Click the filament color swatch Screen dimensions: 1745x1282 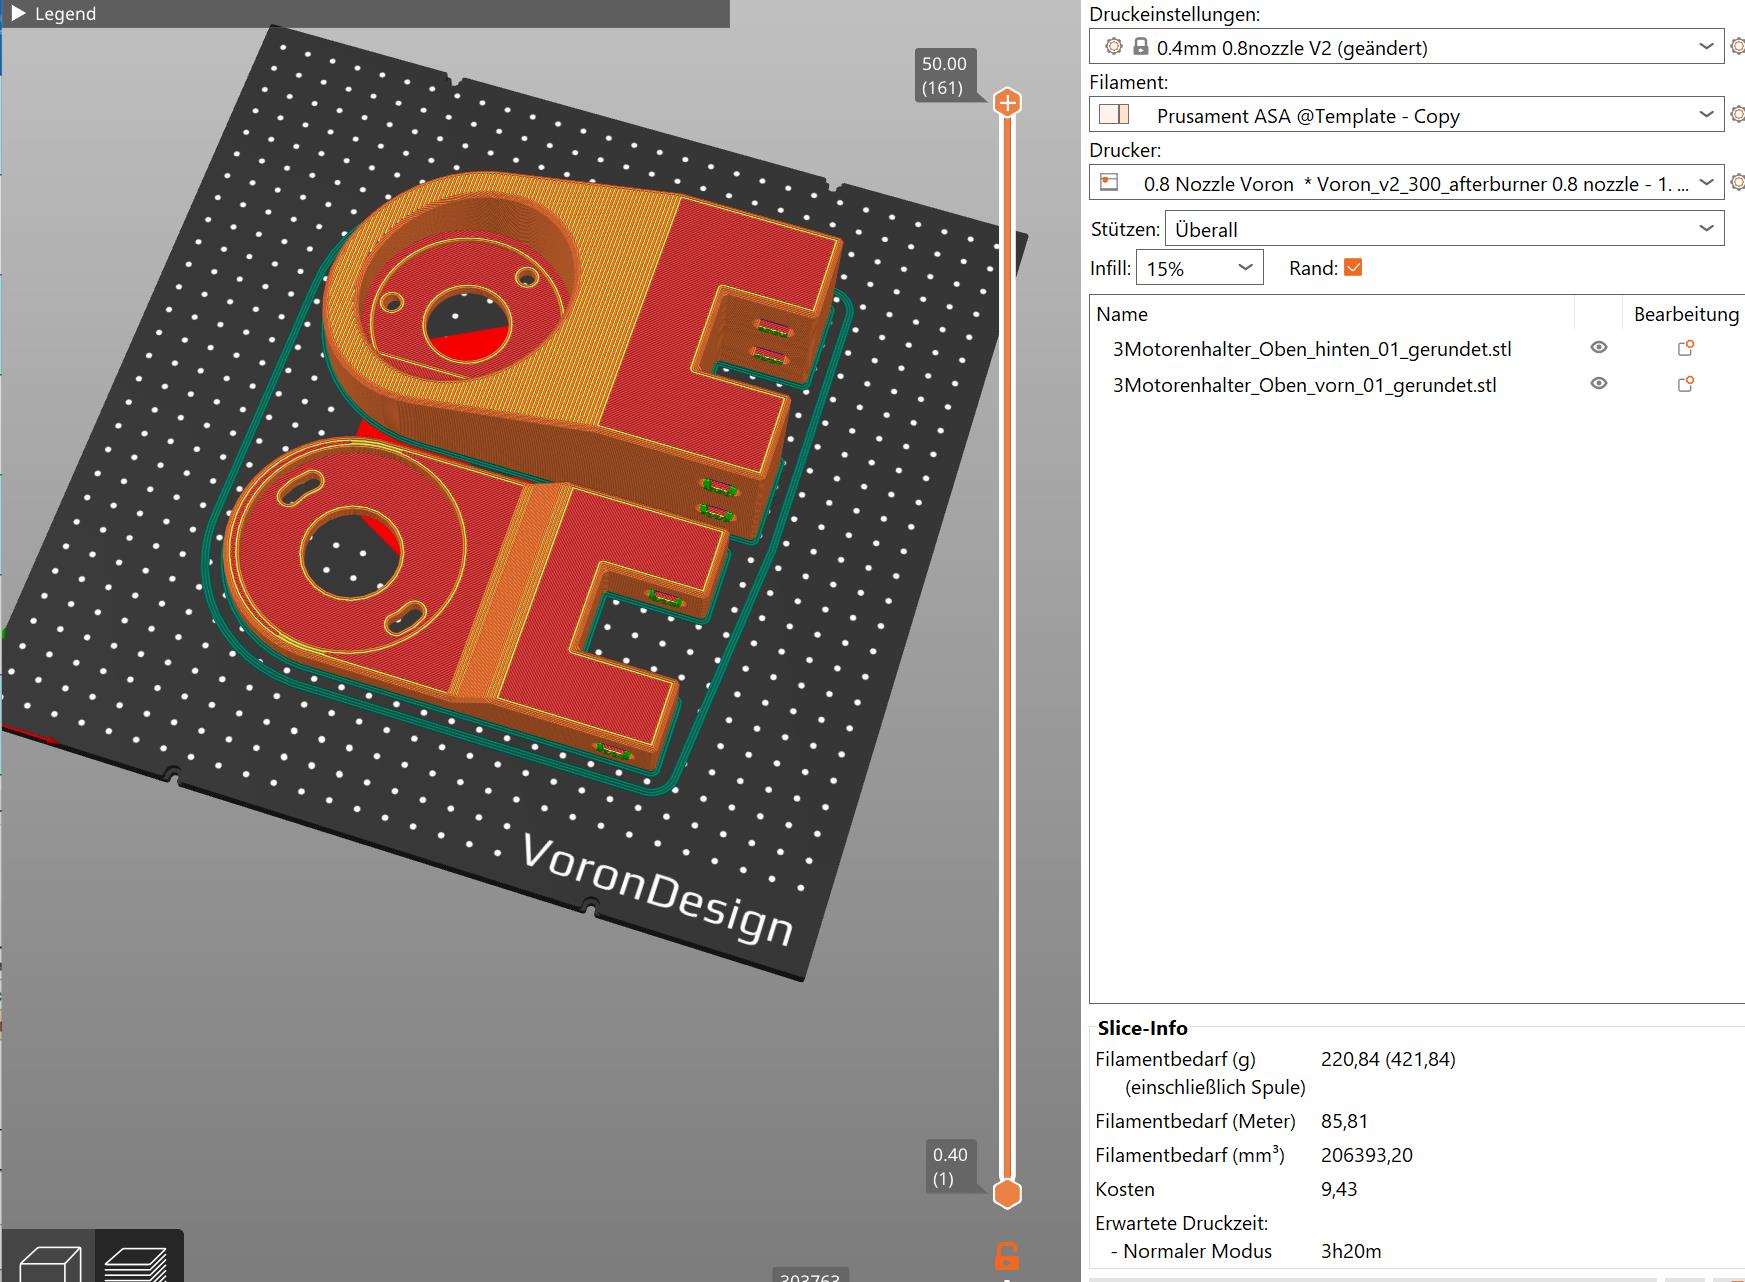point(1114,114)
